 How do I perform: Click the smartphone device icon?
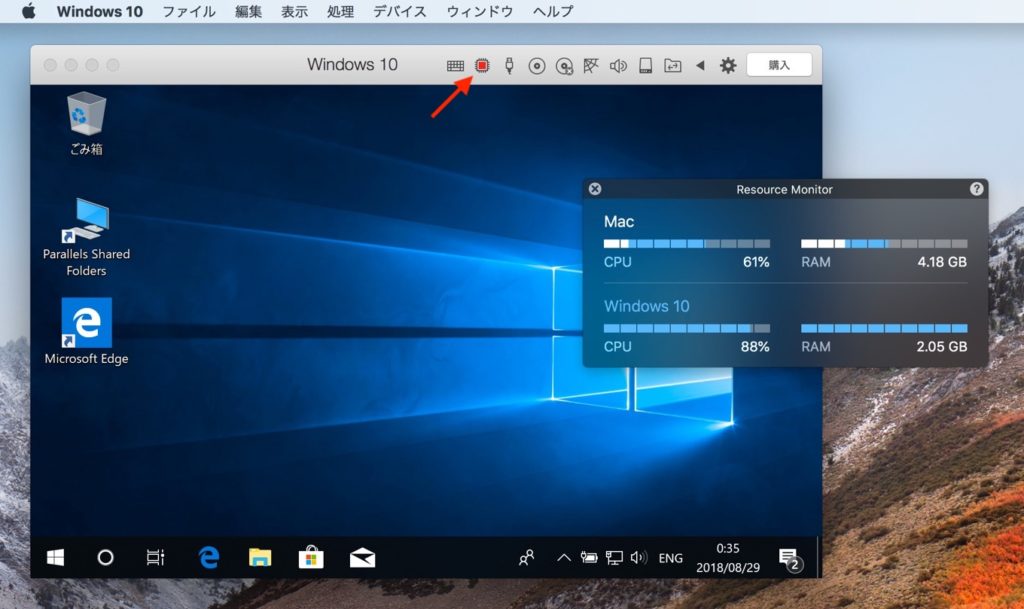[x=645, y=64]
